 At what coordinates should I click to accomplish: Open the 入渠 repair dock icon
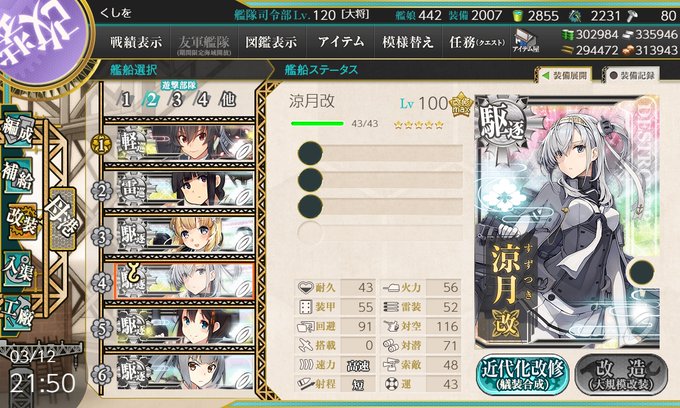pyautogui.click(x=17, y=269)
